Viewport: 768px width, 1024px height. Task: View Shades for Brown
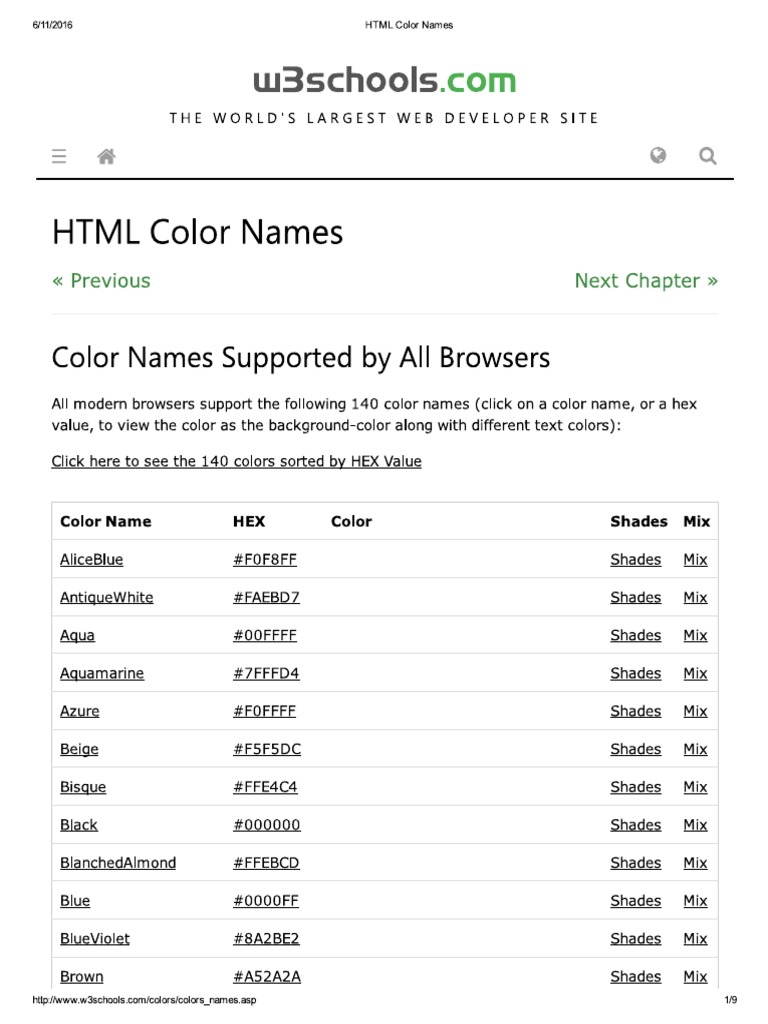[635, 977]
